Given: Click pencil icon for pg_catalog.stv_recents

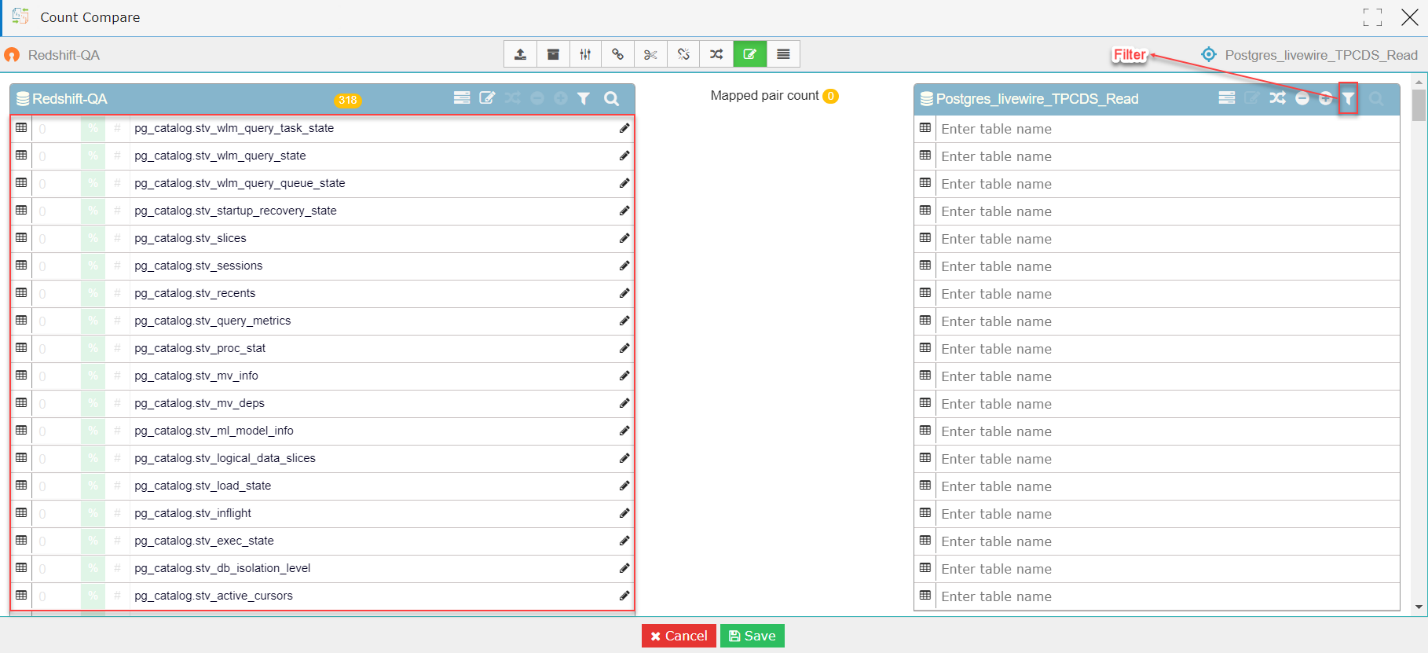Looking at the screenshot, I should (624, 293).
